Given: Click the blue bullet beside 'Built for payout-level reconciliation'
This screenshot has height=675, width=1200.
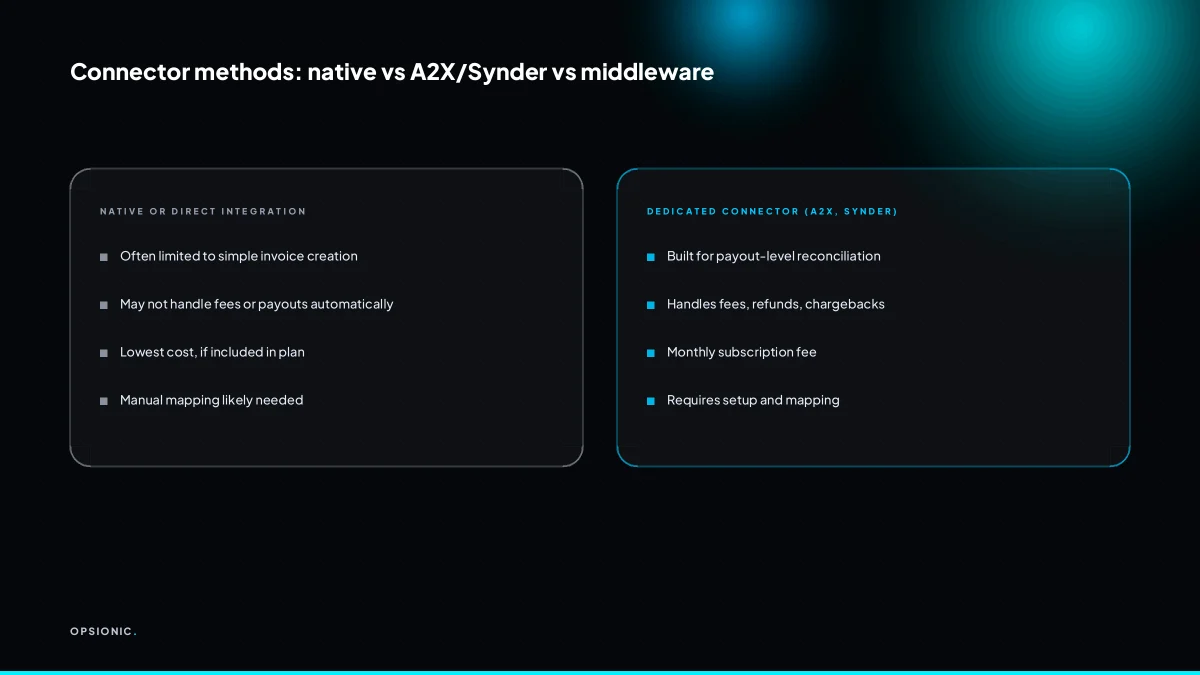Looking at the screenshot, I should [651, 257].
